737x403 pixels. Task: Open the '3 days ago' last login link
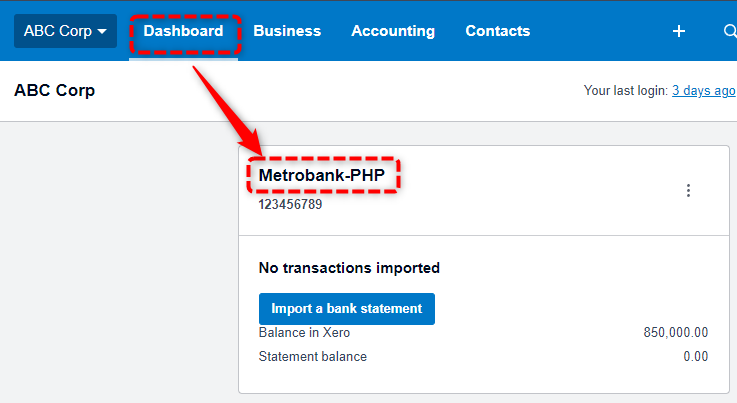704,90
